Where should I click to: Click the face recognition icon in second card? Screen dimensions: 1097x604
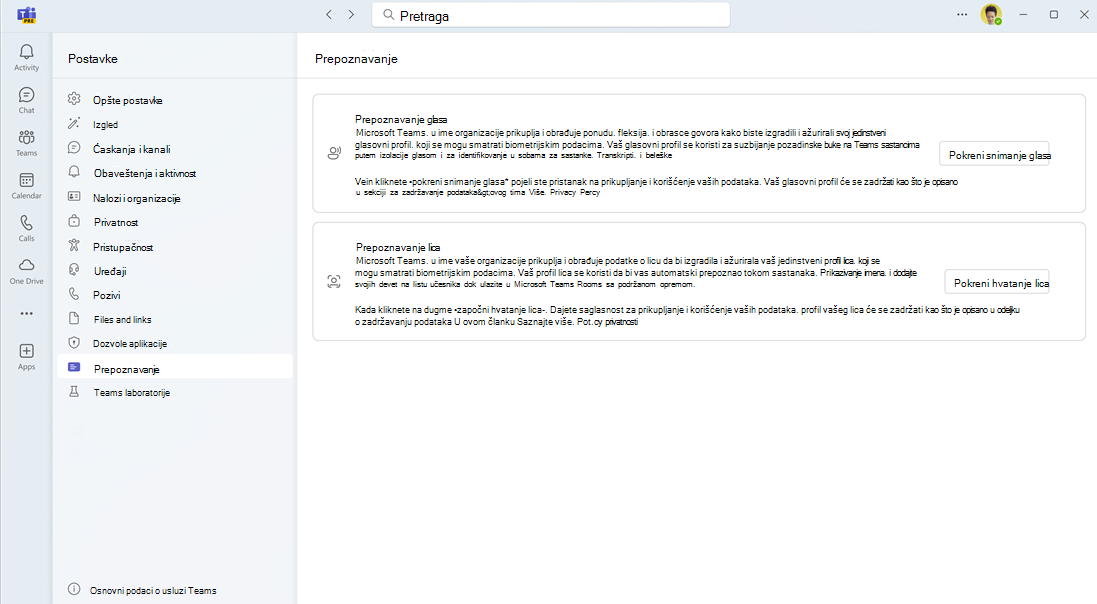point(334,281)
